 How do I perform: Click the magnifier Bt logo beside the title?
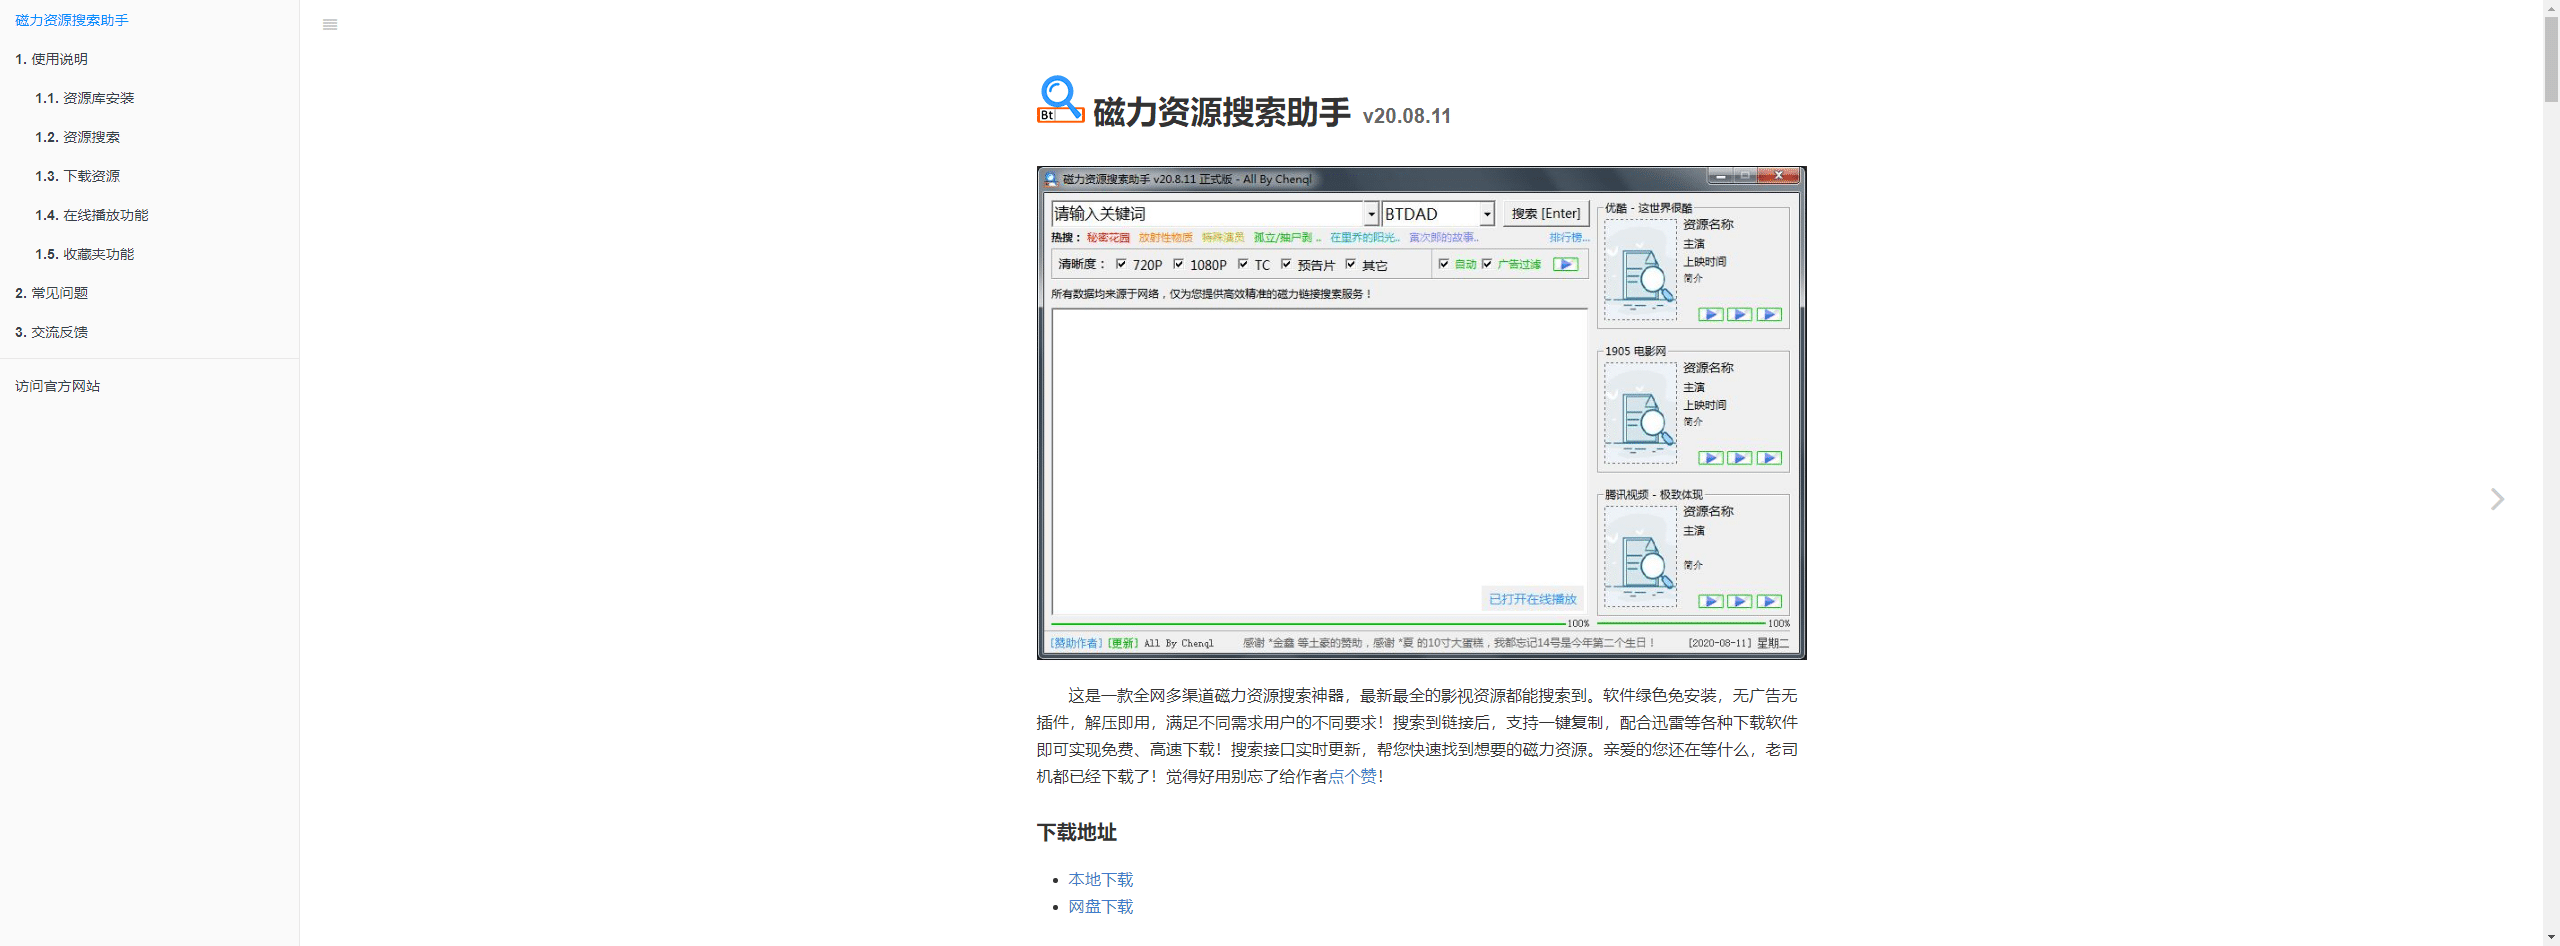pyautogui.click(x=1060, y=100)
